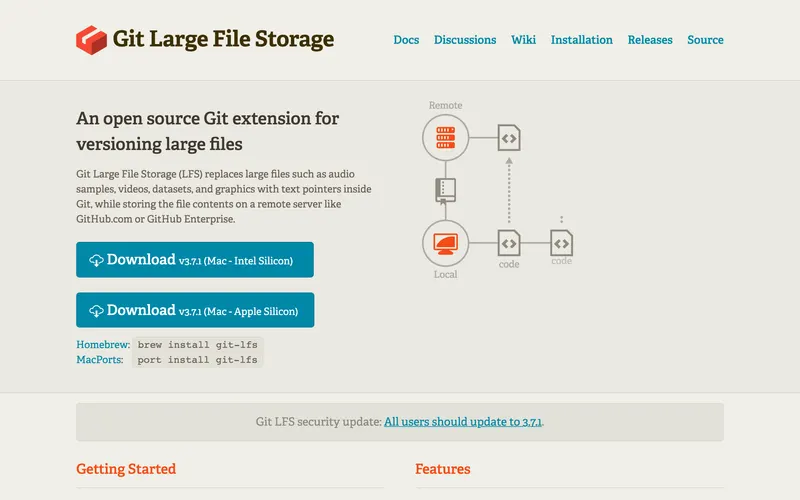Click the 'Git LFS security update:' text

(318, 422)
